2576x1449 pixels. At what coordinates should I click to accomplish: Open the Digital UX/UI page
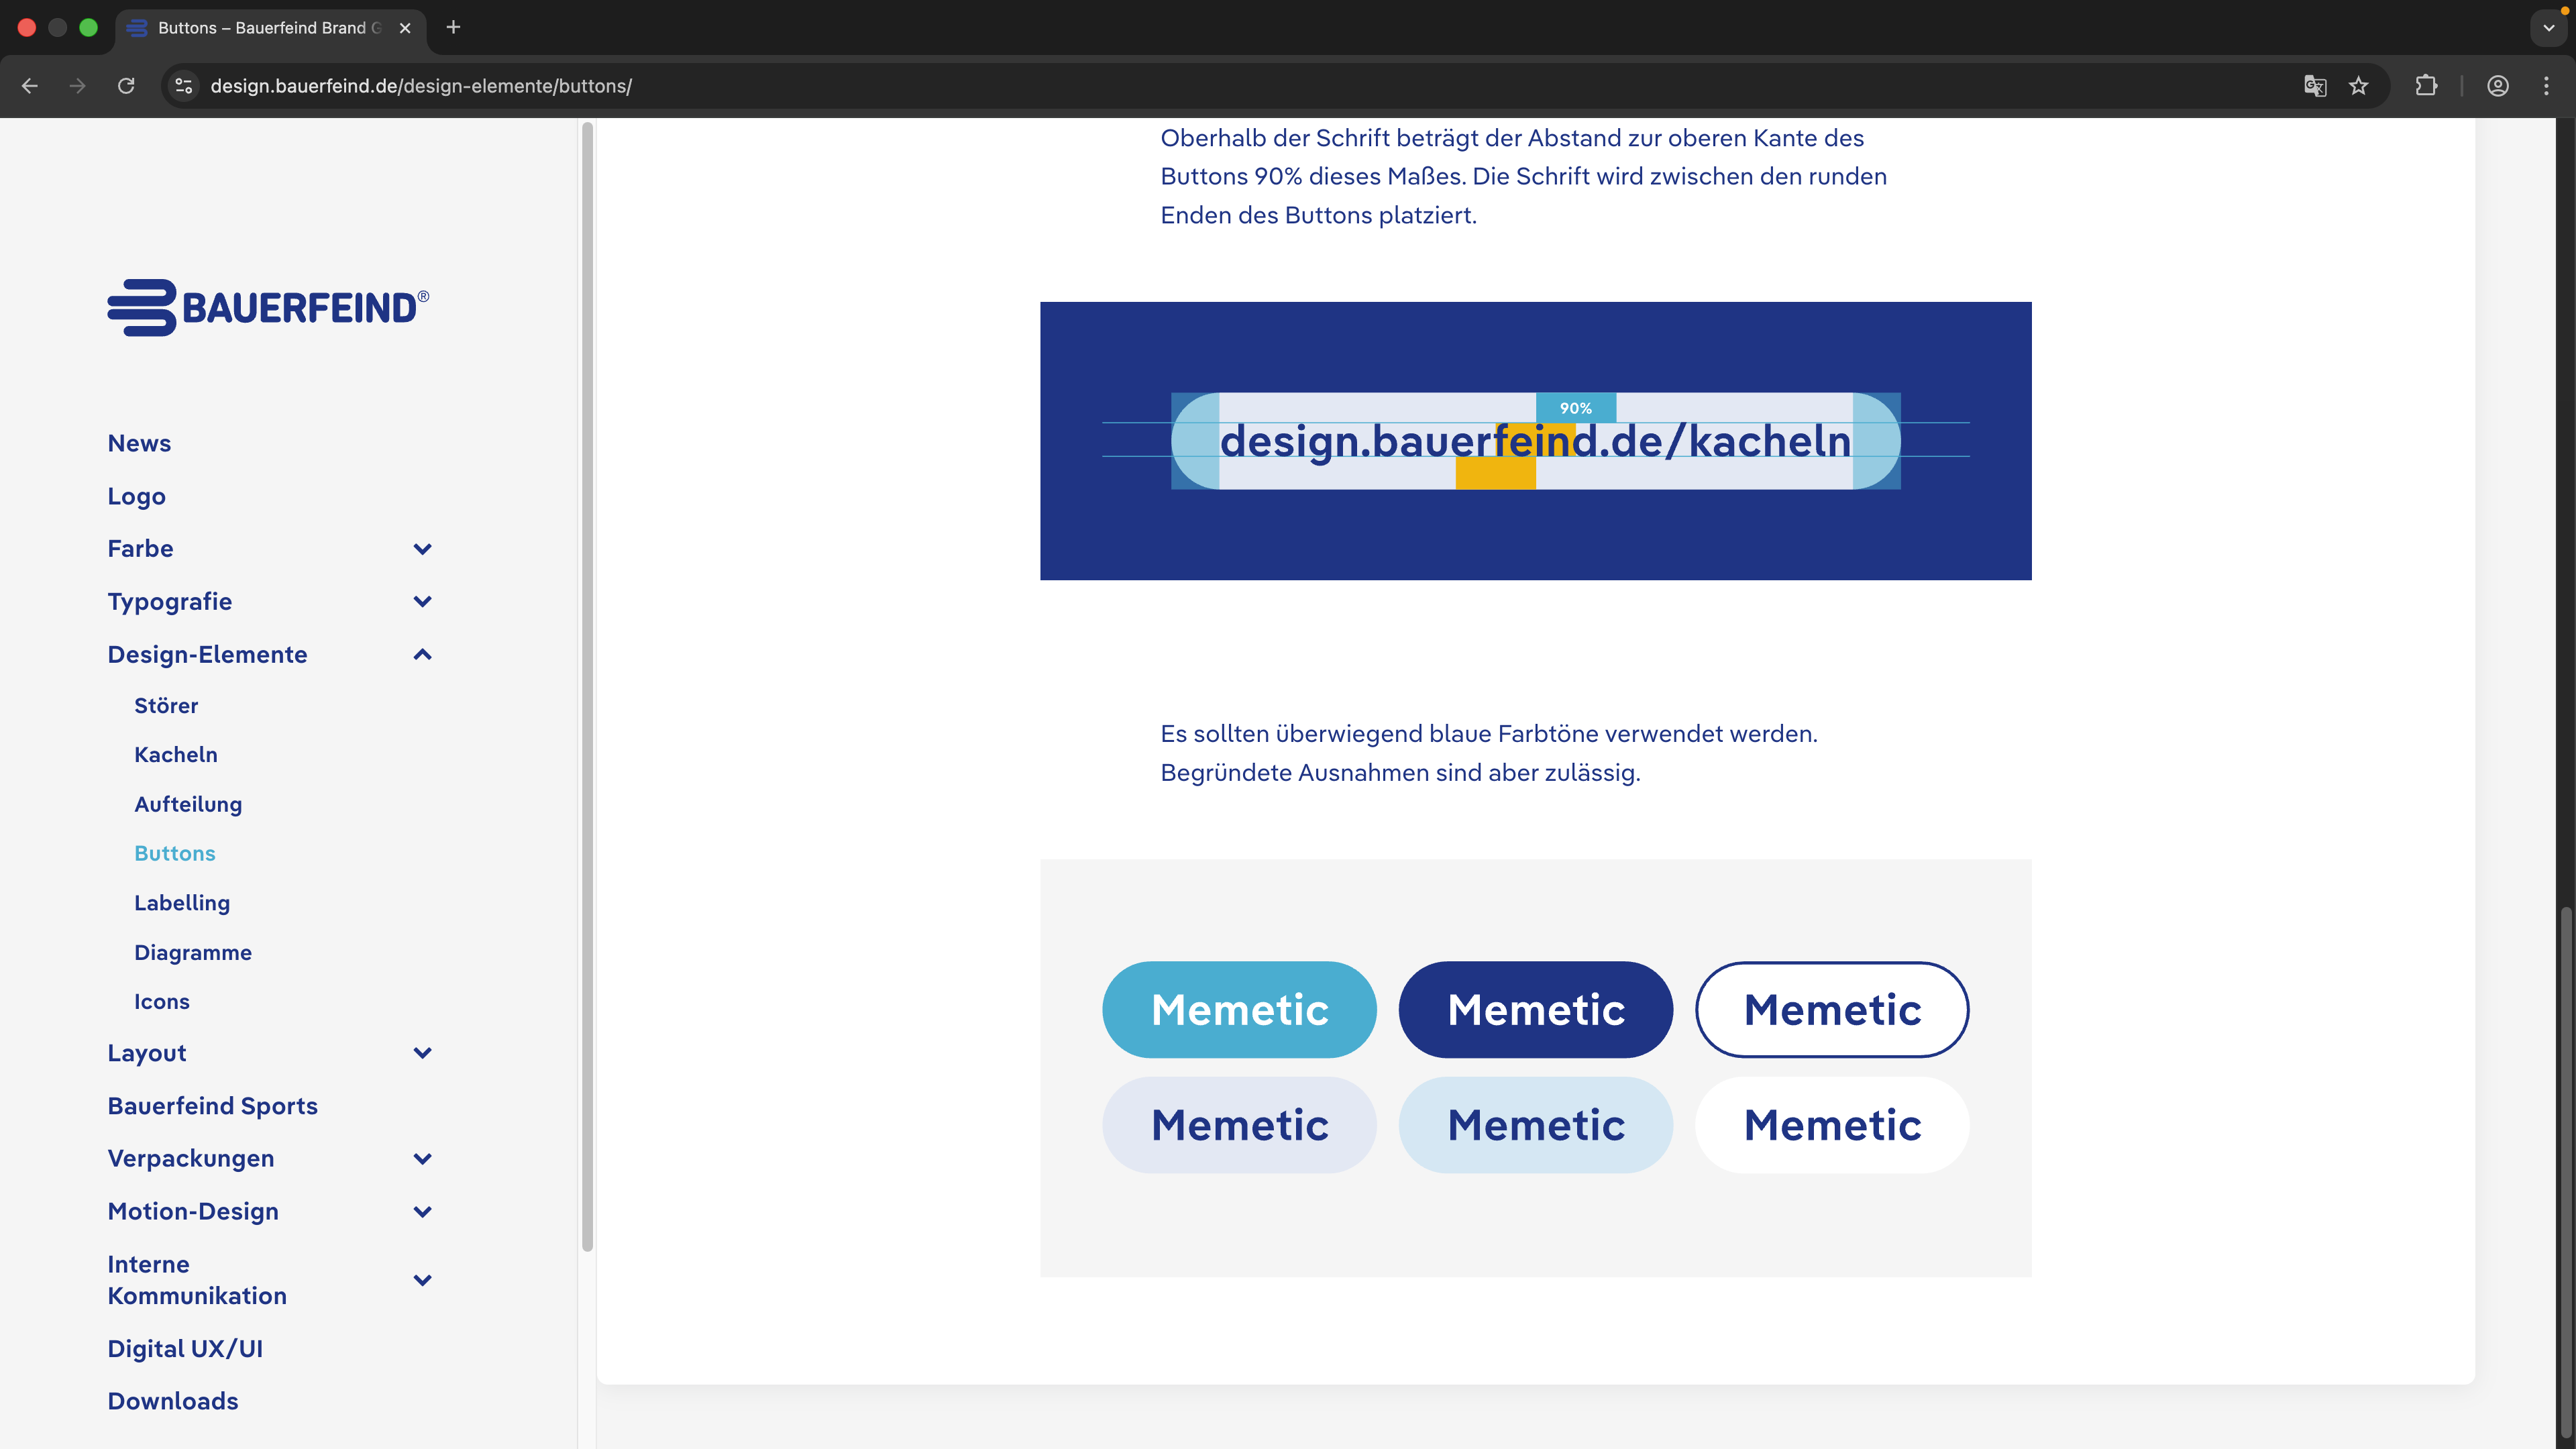tap(185, 1349)
